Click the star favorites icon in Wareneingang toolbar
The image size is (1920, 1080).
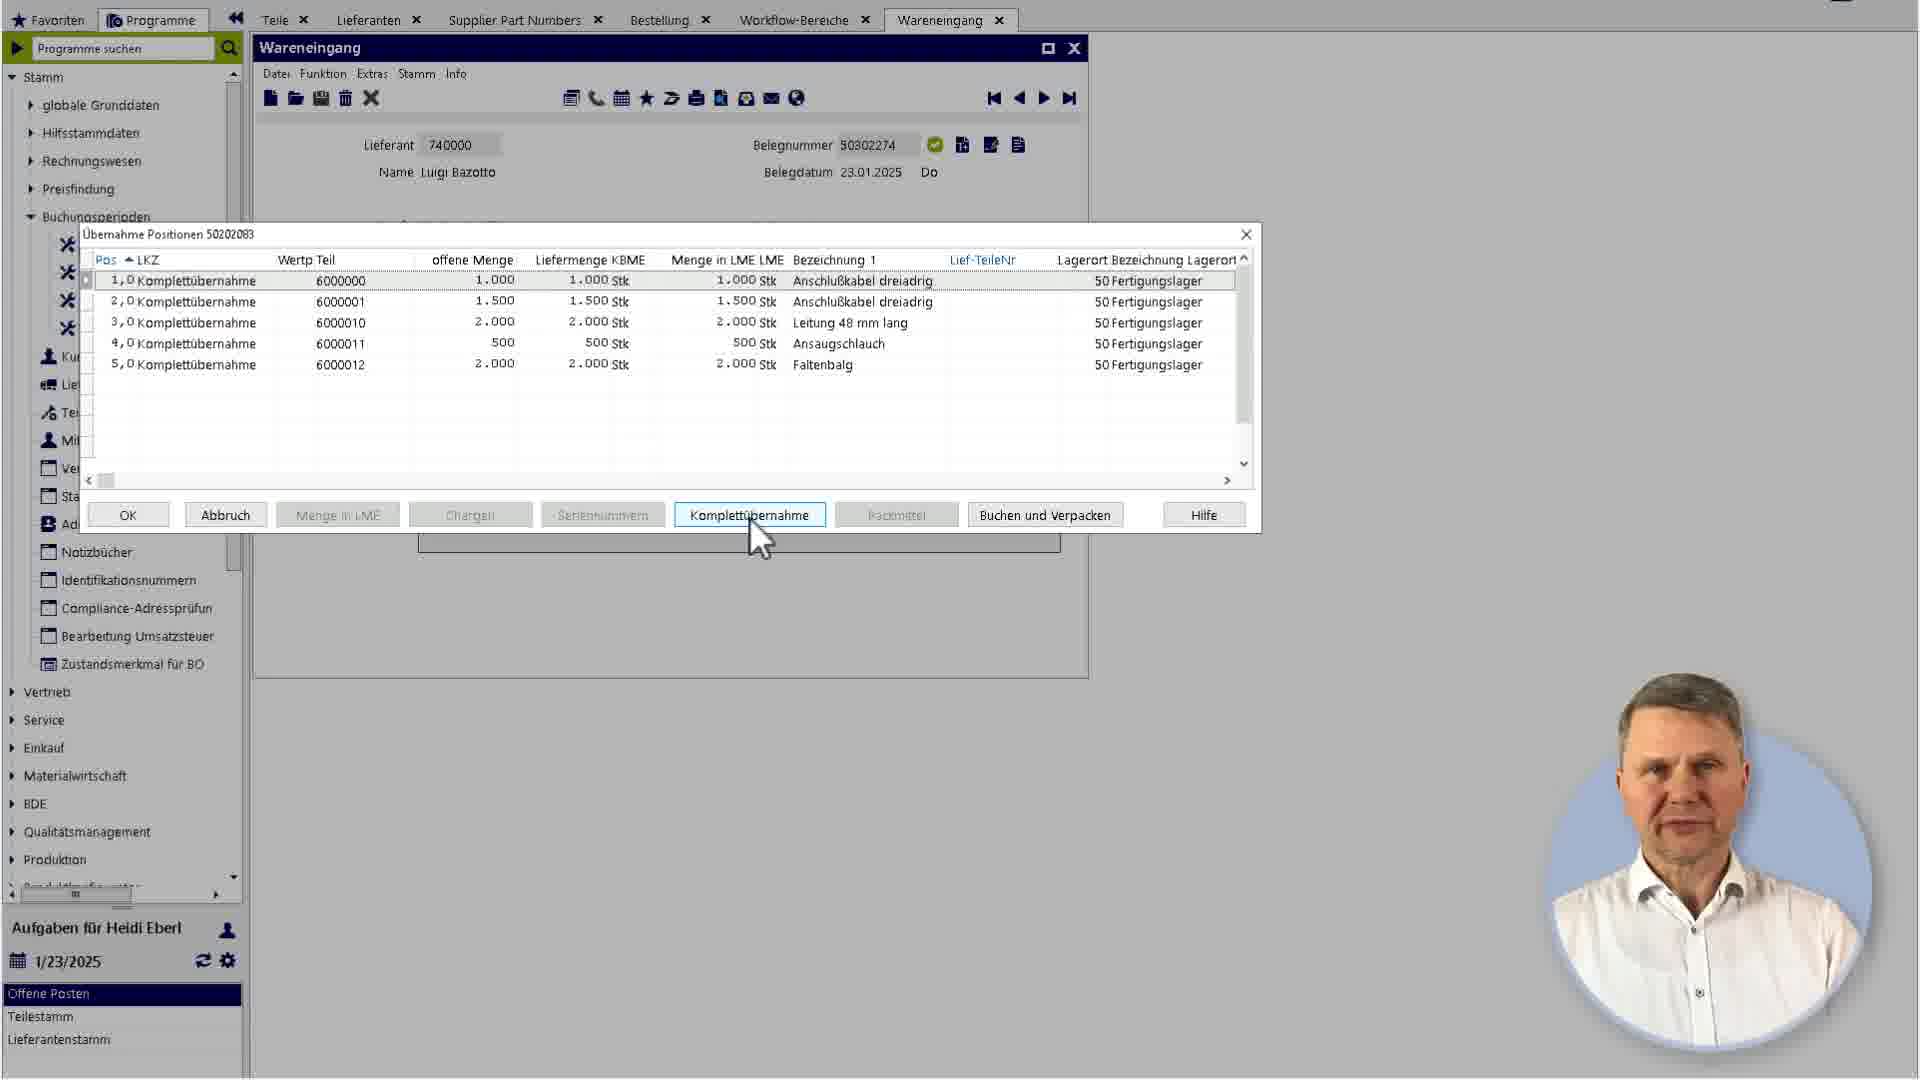646,98
